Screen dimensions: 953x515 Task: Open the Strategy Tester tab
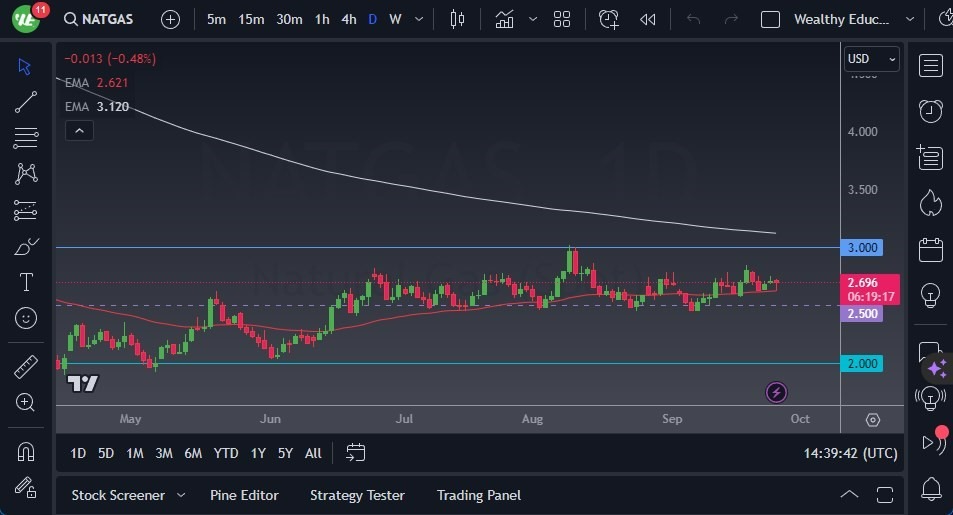pos(357,495)
